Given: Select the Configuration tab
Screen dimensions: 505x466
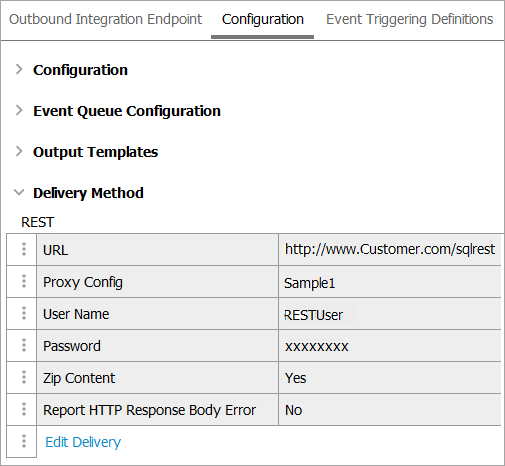Looking at the screenshot, I should [263, 19].
